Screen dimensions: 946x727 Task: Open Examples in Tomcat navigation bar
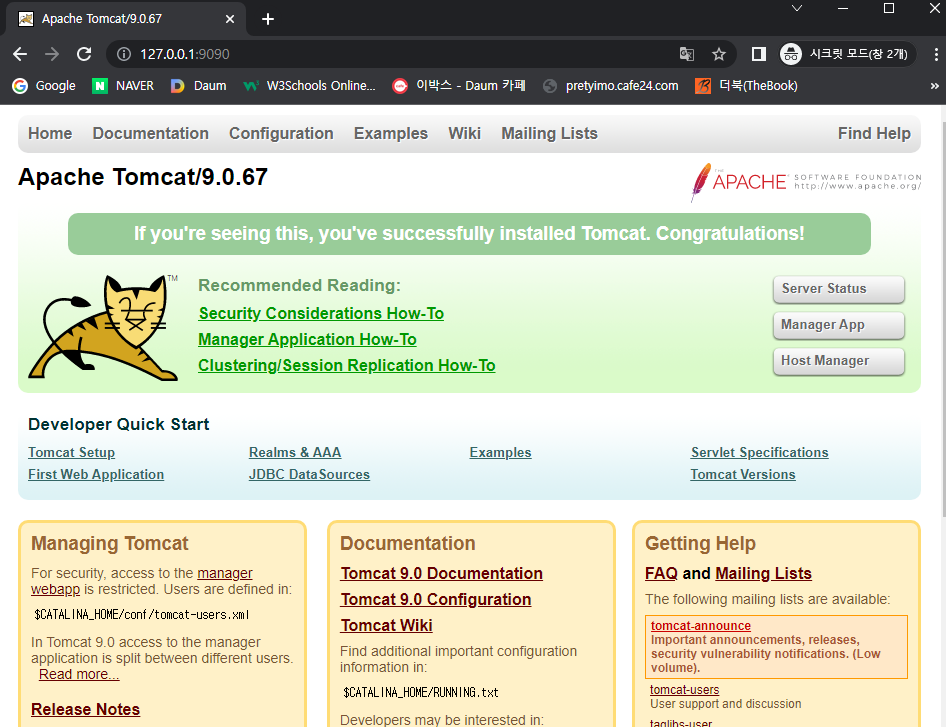pos(391,133)
